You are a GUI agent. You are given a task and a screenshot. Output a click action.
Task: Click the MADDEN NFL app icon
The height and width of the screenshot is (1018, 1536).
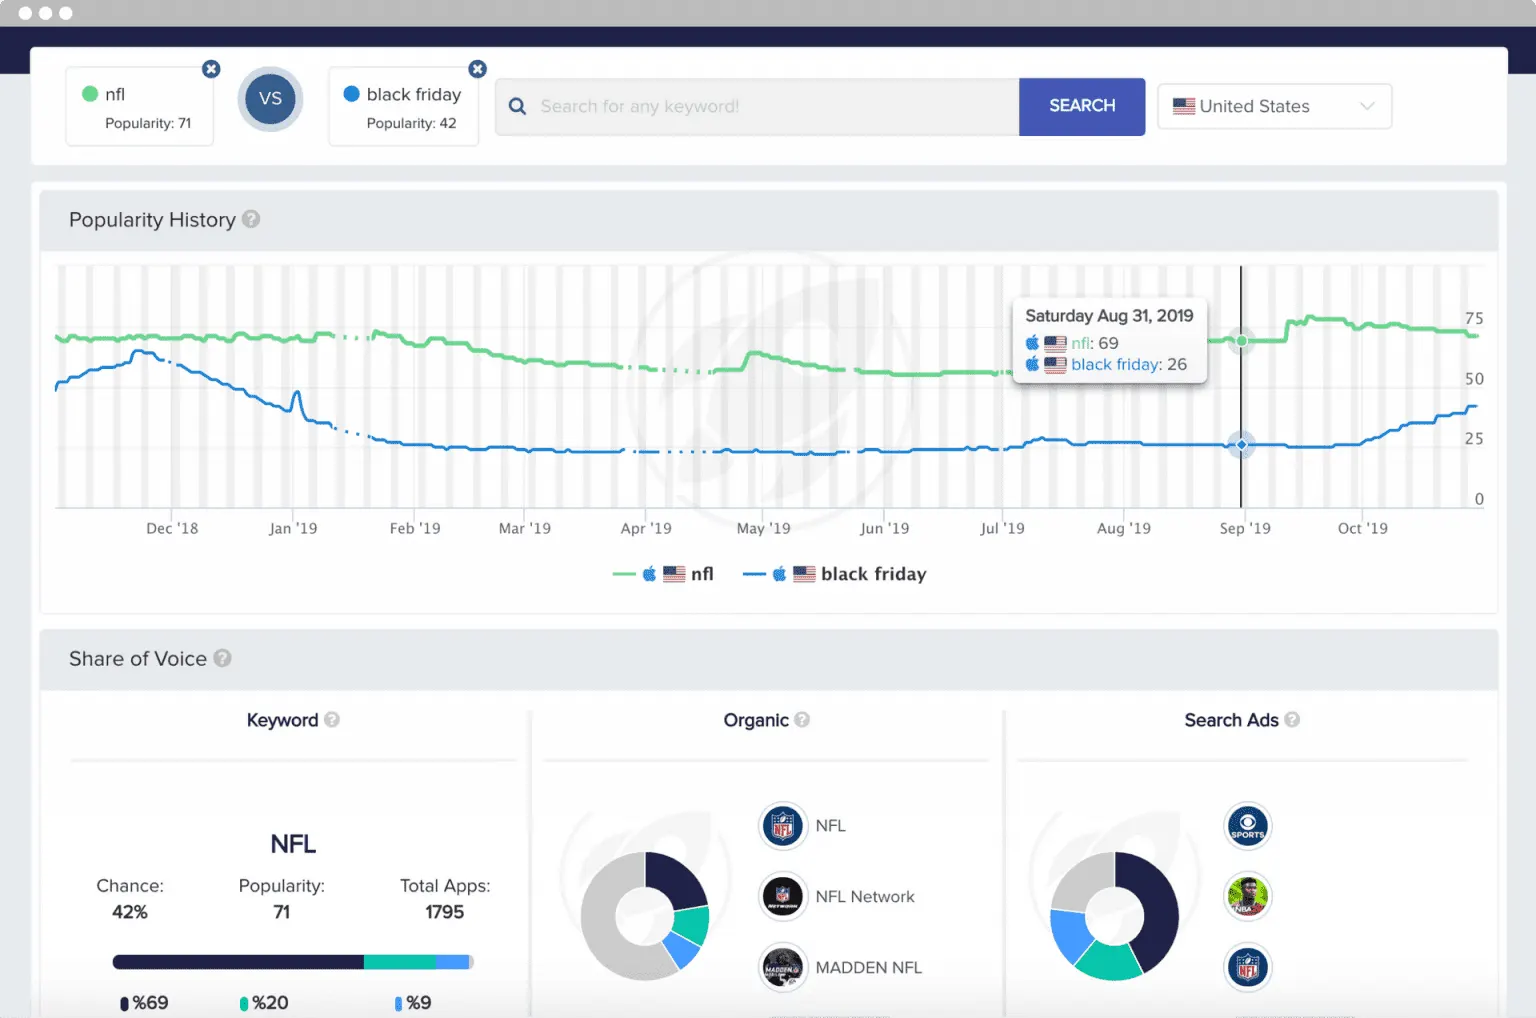(x=783, y=967)
